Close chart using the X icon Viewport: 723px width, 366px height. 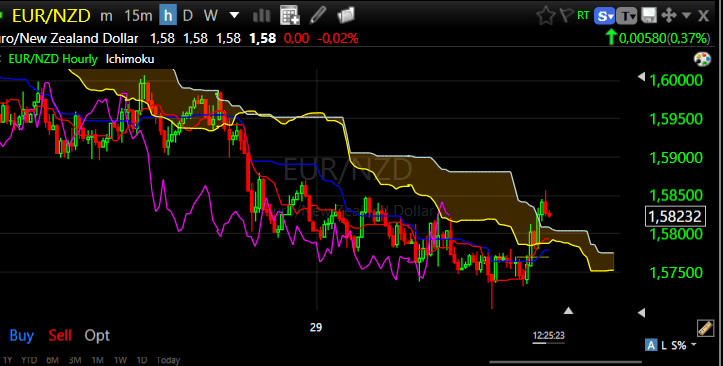(703, 16)
